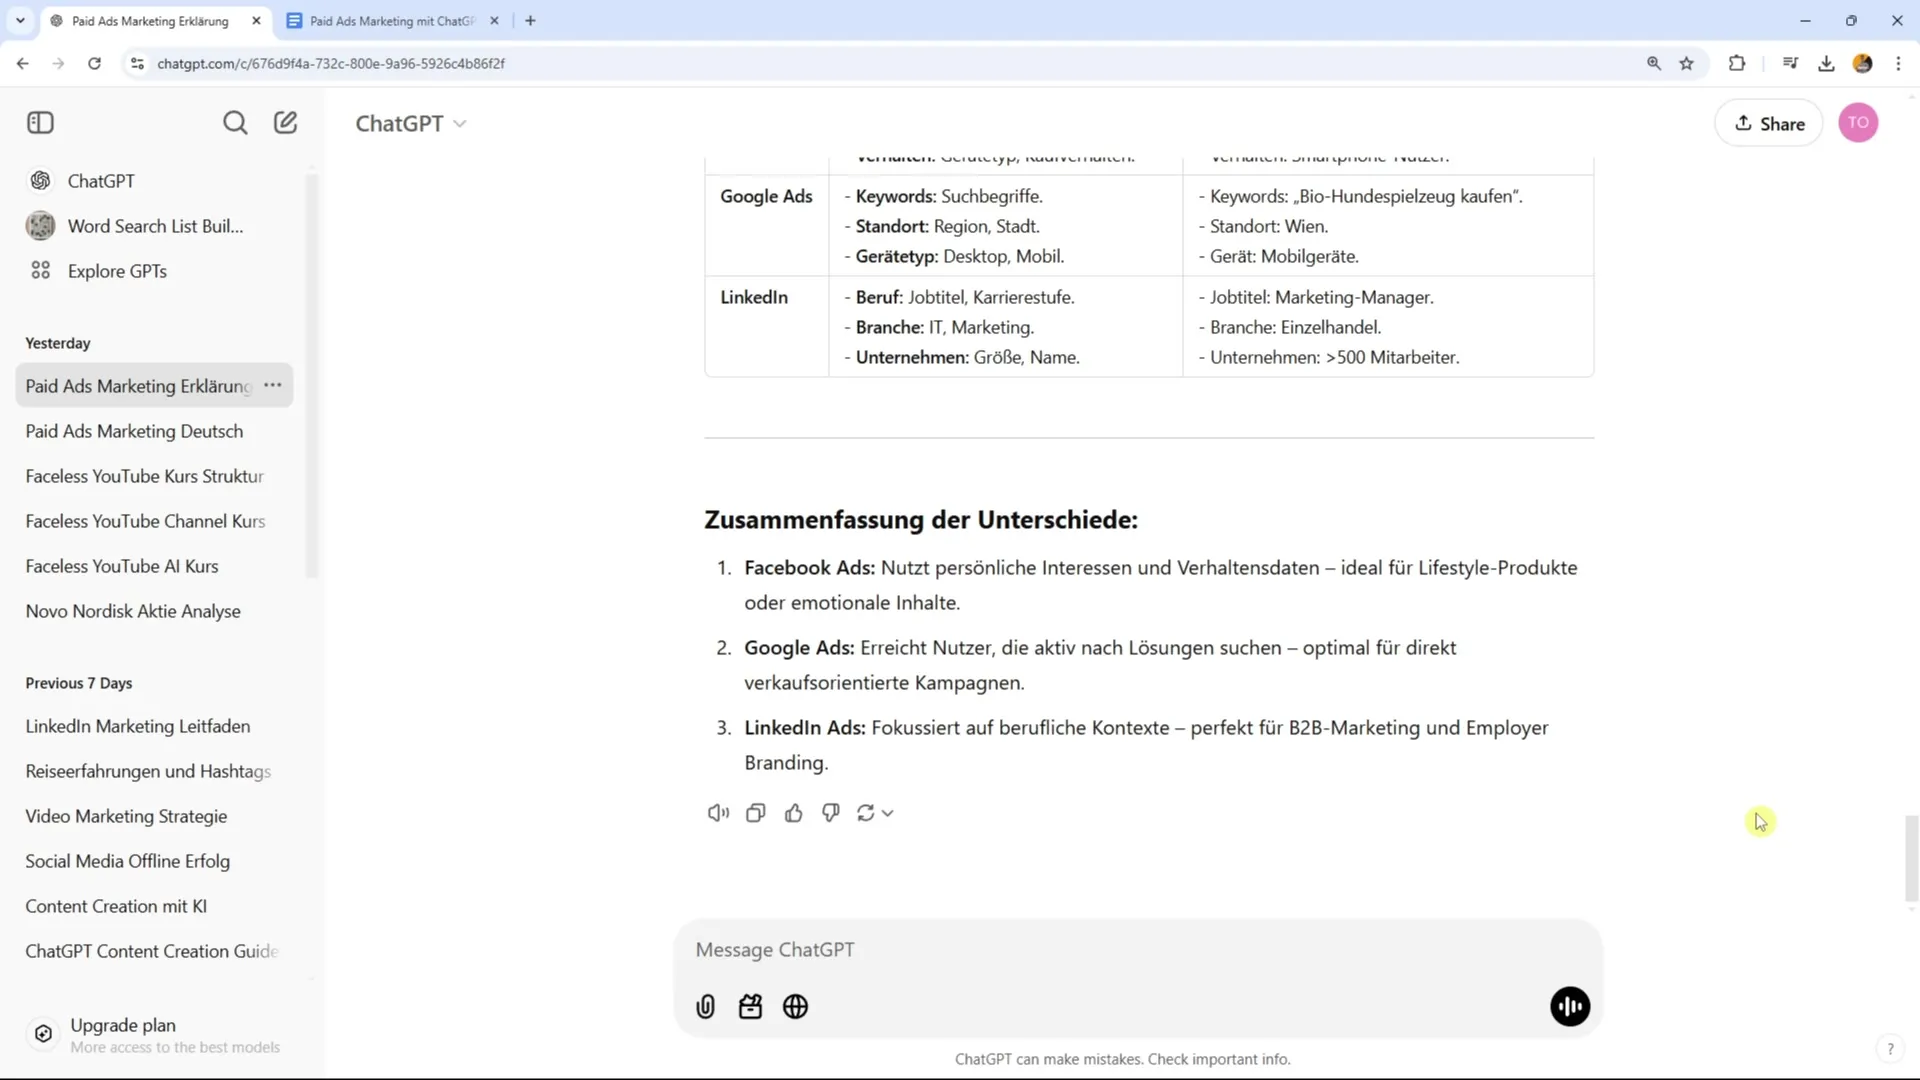Collapse the sidebar with the panel icon
This screenshot has height=1080, width=1920.
click(40, 123)
